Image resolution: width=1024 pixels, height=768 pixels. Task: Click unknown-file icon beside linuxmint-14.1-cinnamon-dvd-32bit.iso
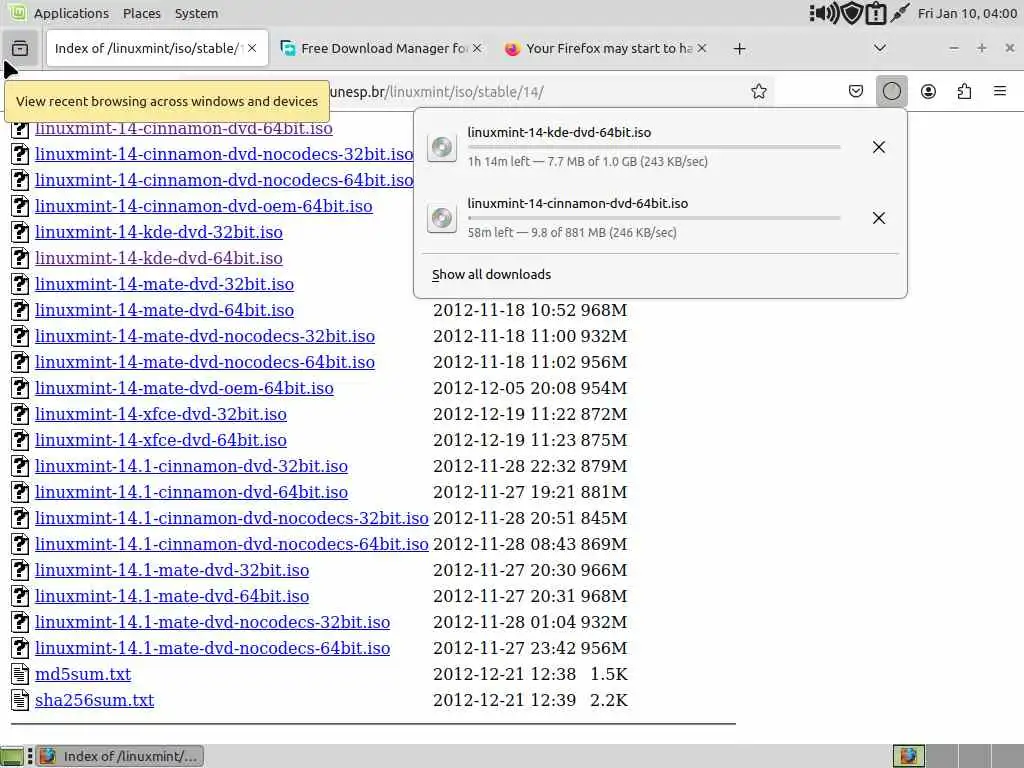point(20,466)
